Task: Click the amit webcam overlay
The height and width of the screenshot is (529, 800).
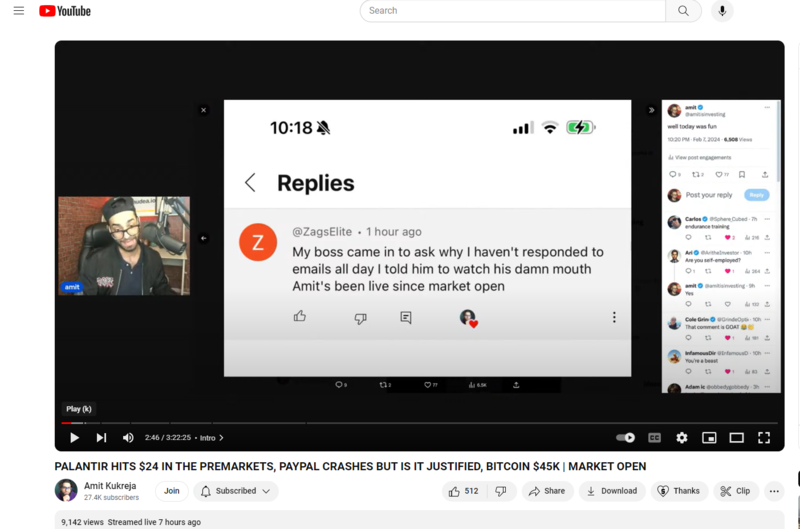Action: click(124, 246)
